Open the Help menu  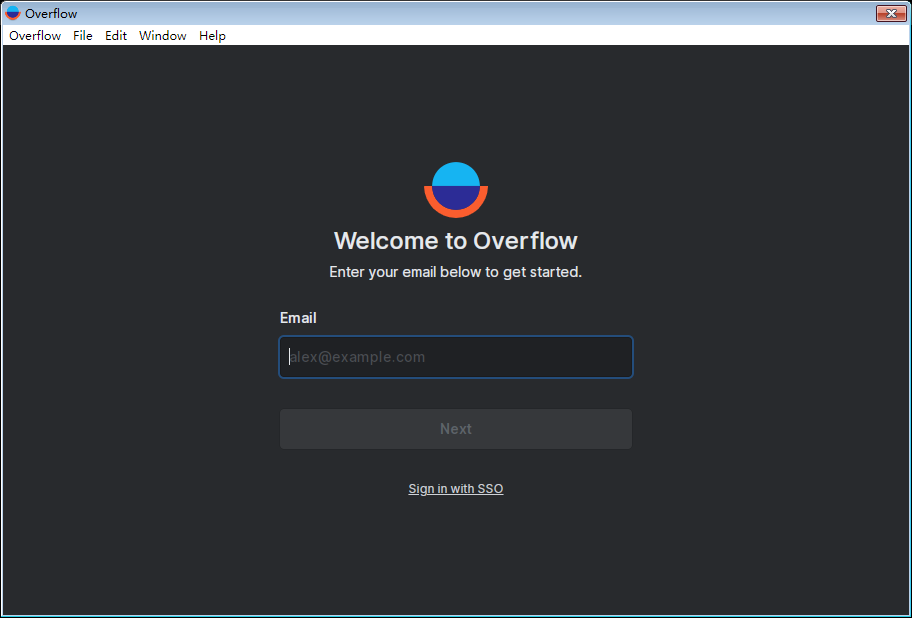click(x=212, y=35)
